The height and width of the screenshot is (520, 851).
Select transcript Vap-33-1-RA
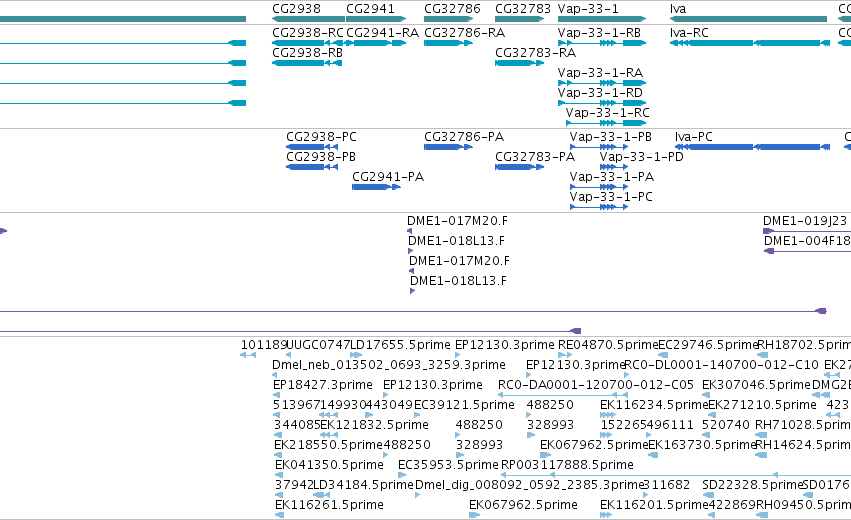coord(600,73)
